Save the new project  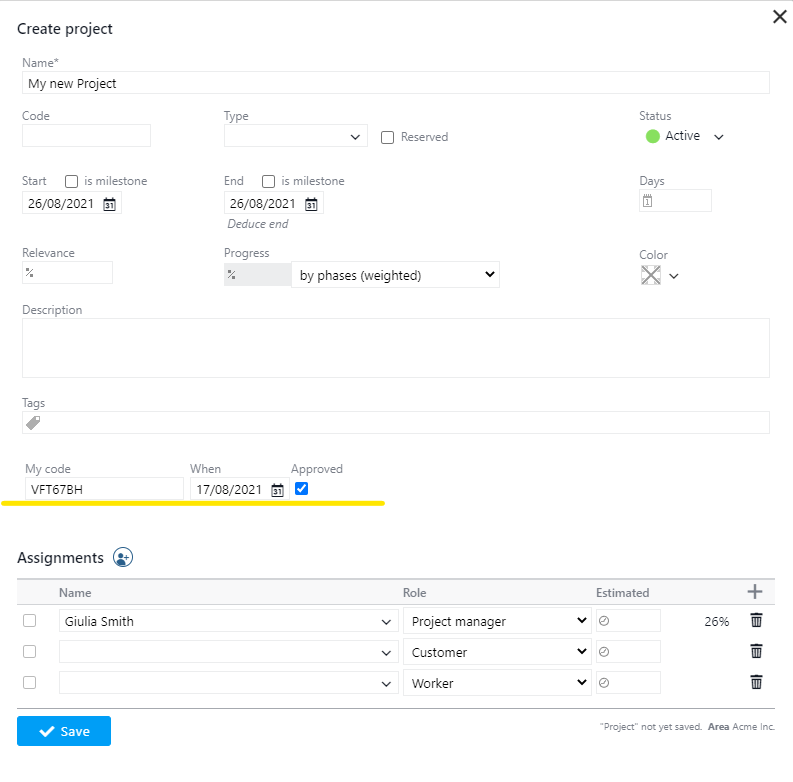(64, 731)
